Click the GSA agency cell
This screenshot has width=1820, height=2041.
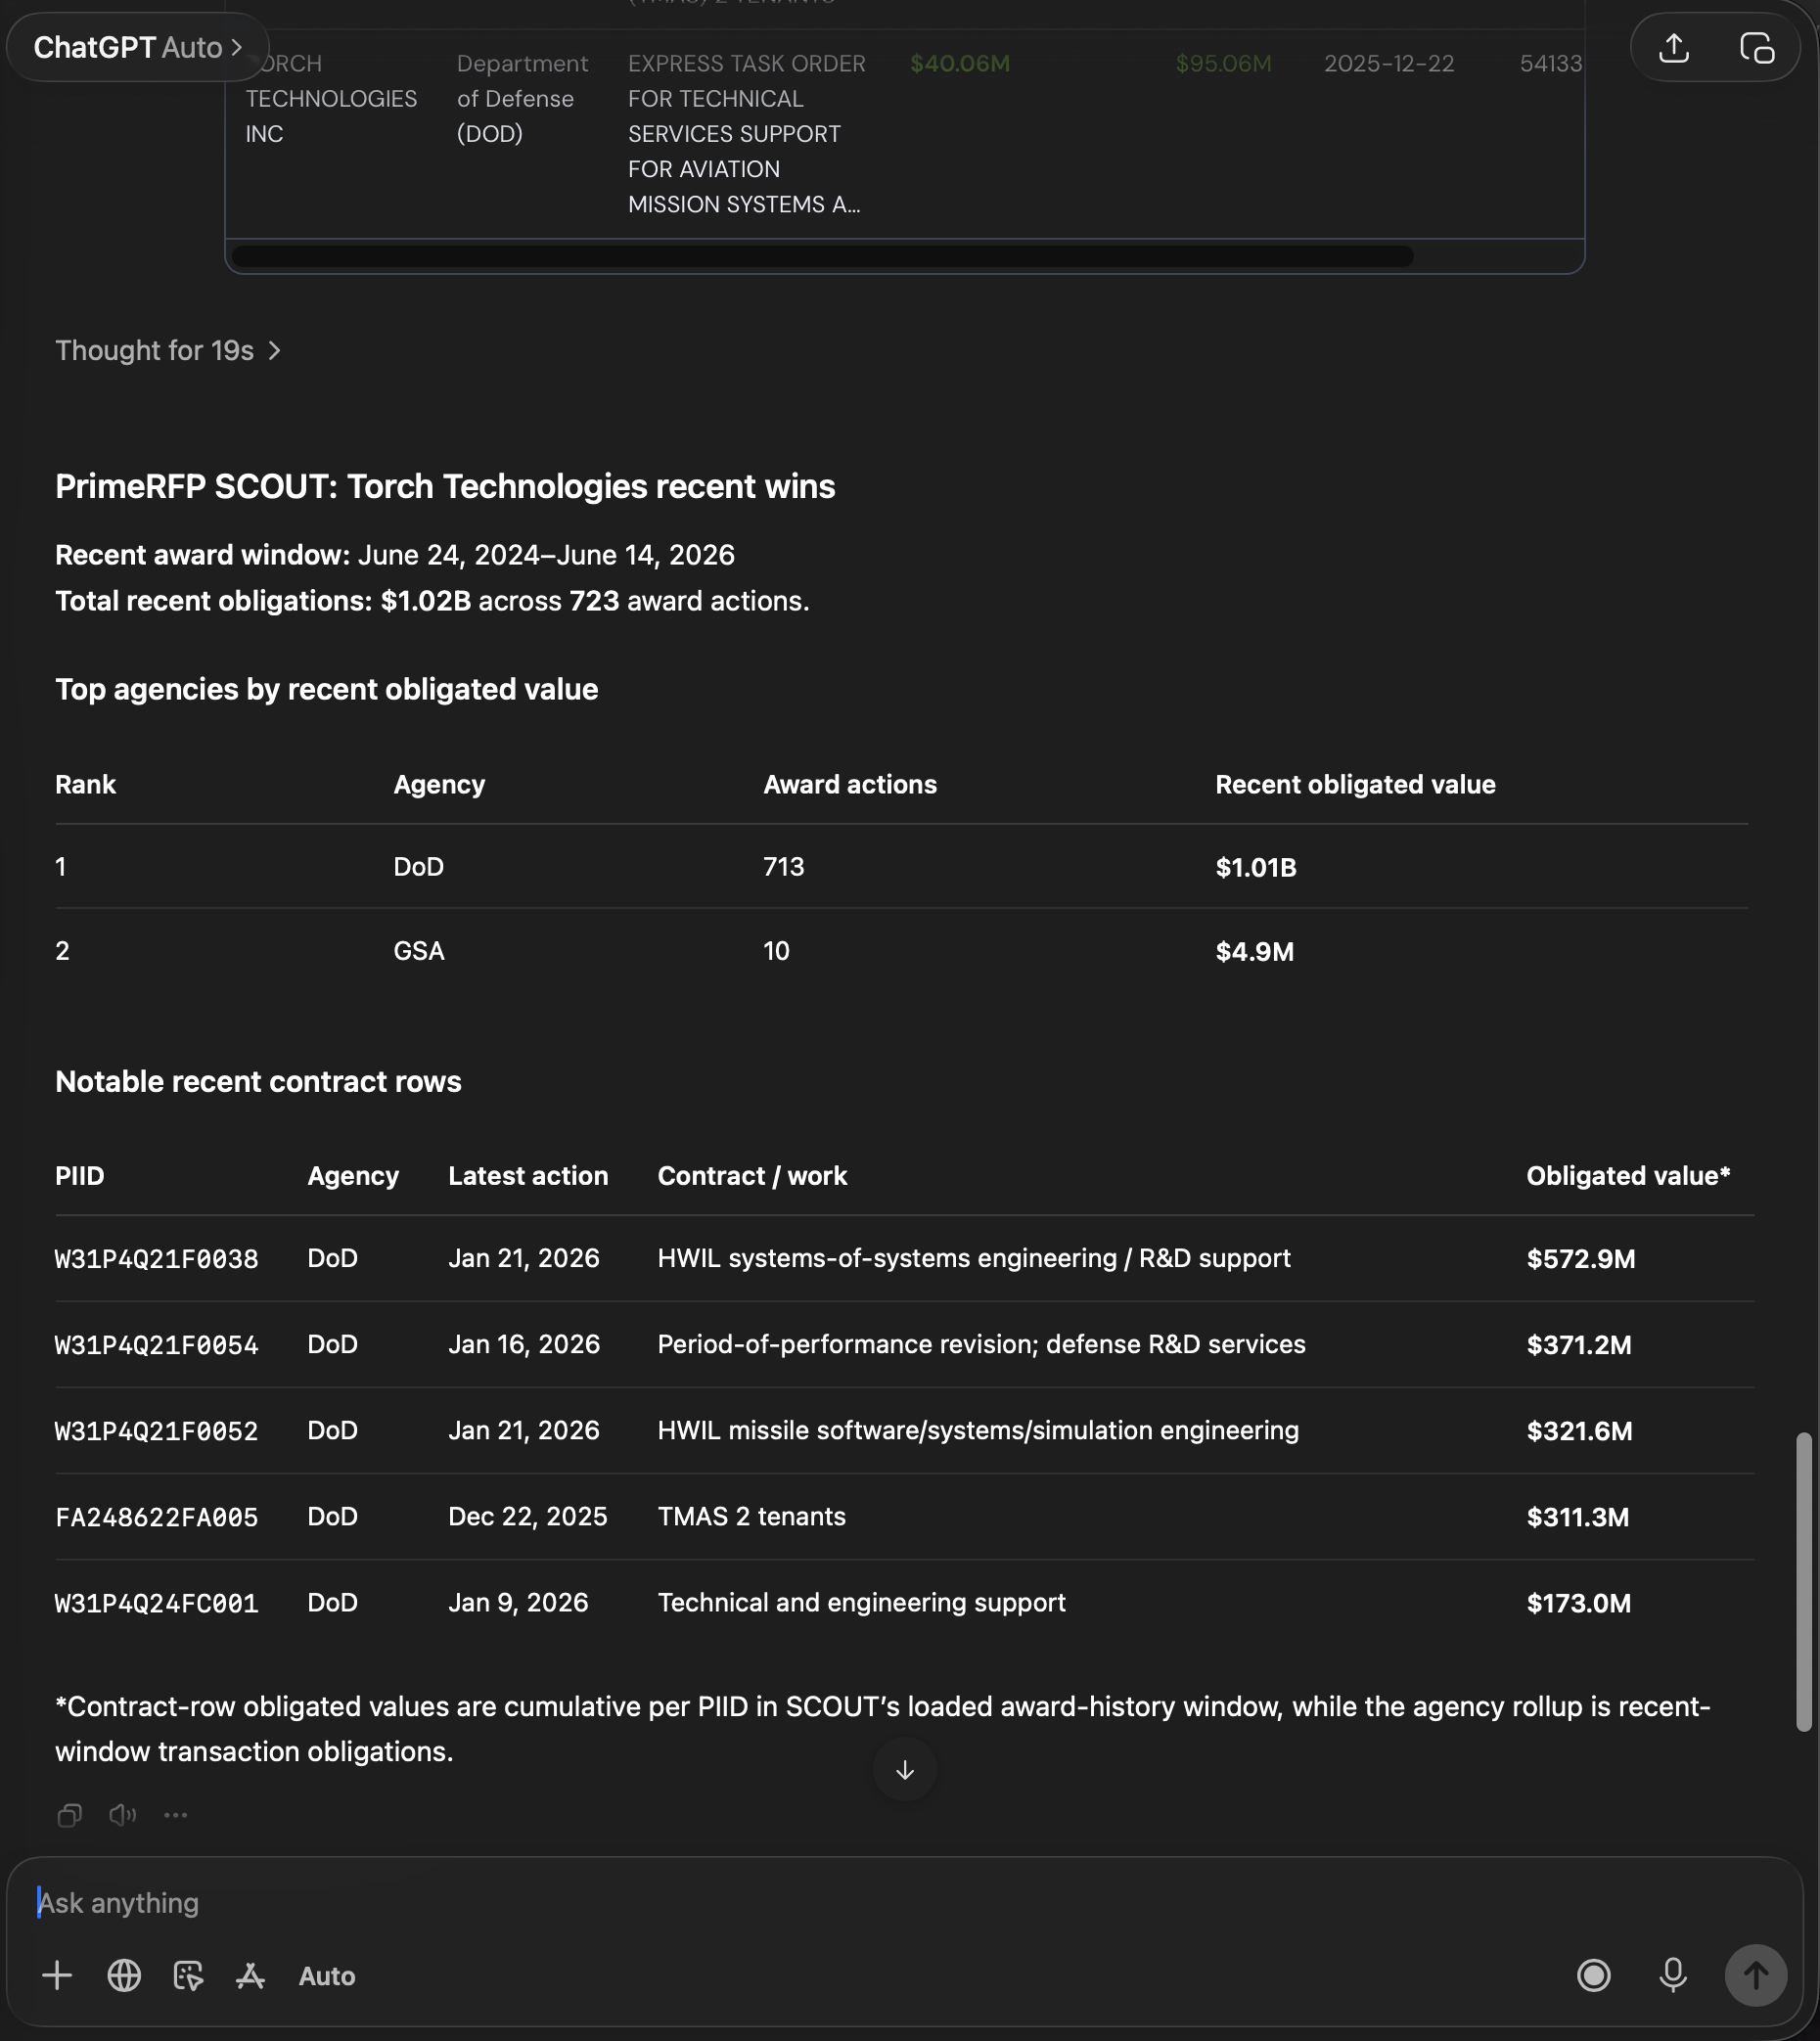419,950
